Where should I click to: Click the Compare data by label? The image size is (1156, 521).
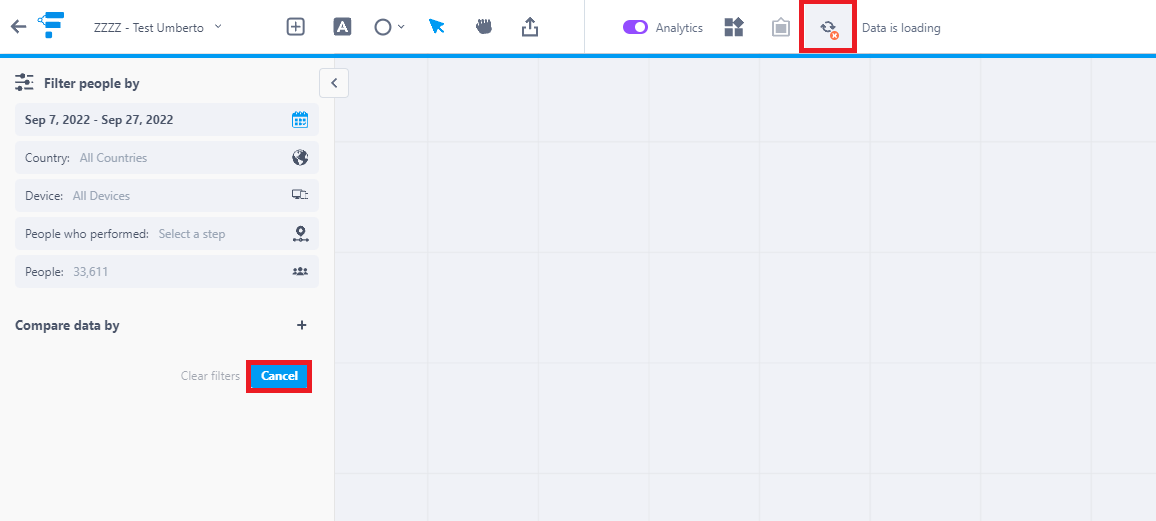67,325
